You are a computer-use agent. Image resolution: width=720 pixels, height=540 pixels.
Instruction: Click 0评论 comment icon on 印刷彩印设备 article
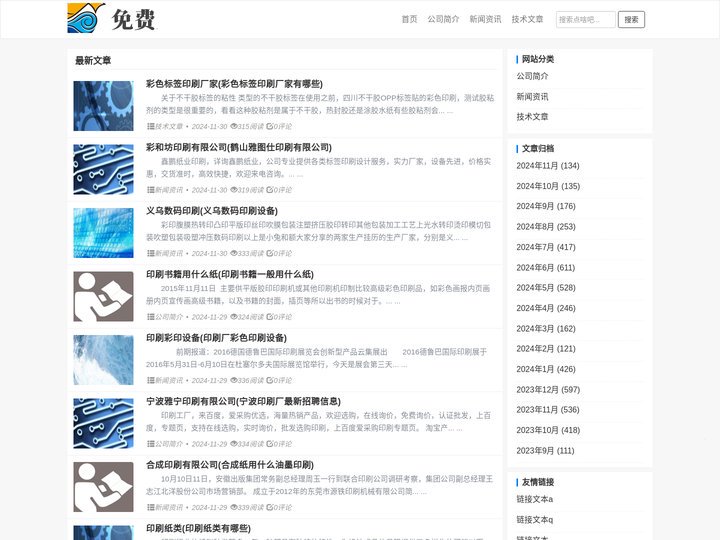pyautogui.click(x=270, y=380)
